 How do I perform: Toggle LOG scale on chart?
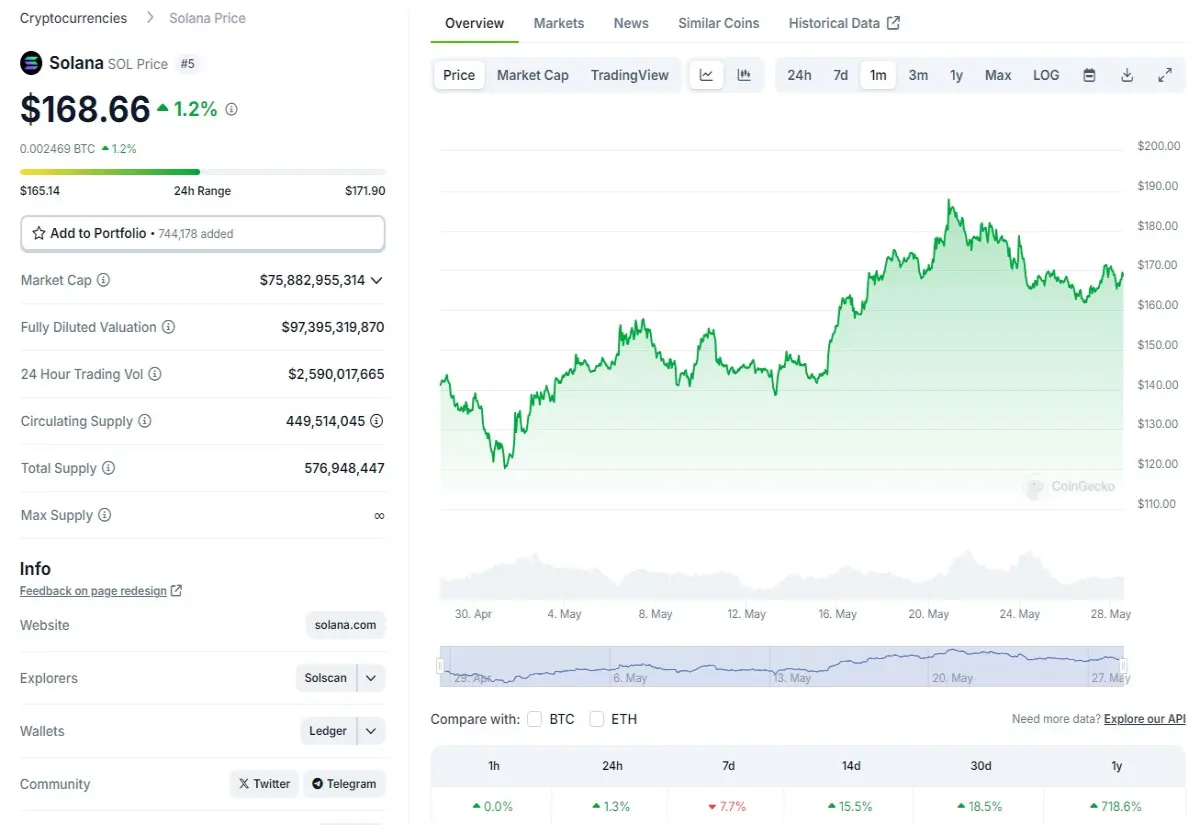(x=1046, y=75)
